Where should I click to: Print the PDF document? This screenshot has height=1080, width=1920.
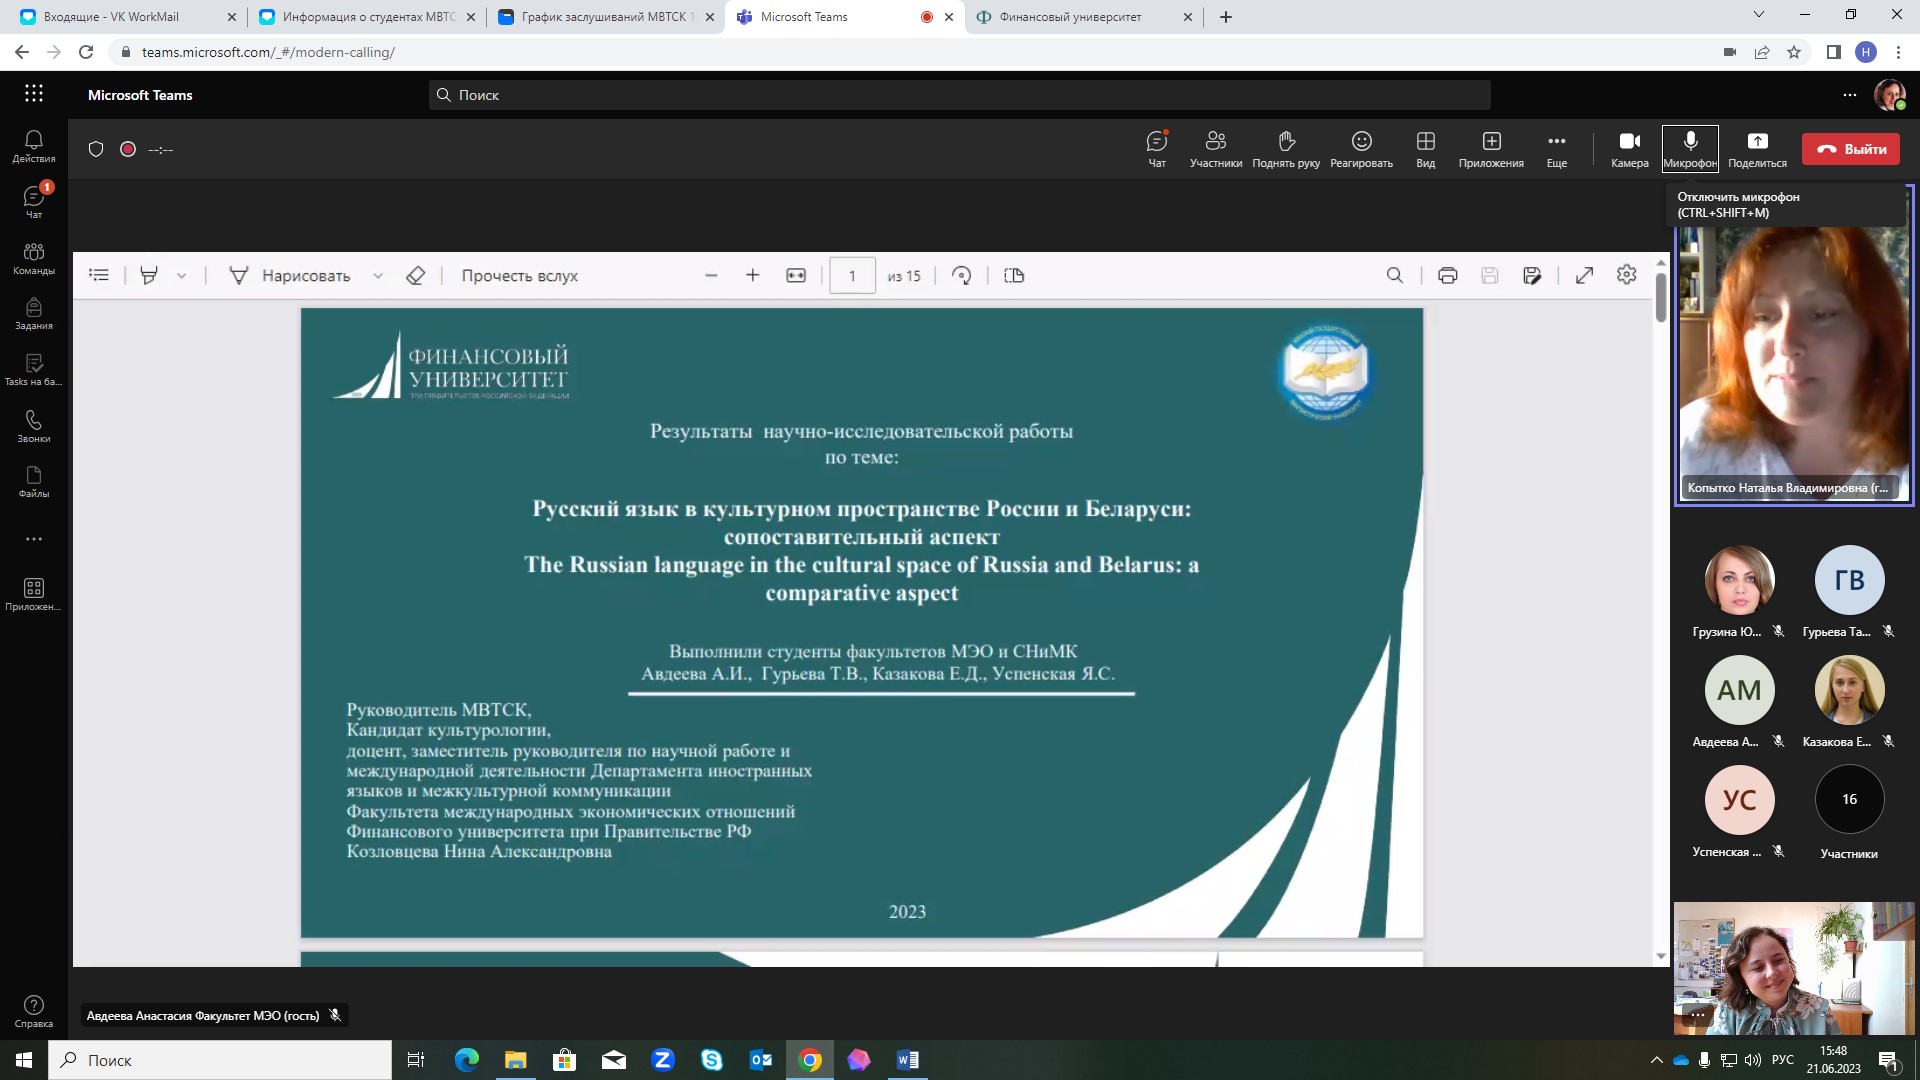click(1447, 276)
